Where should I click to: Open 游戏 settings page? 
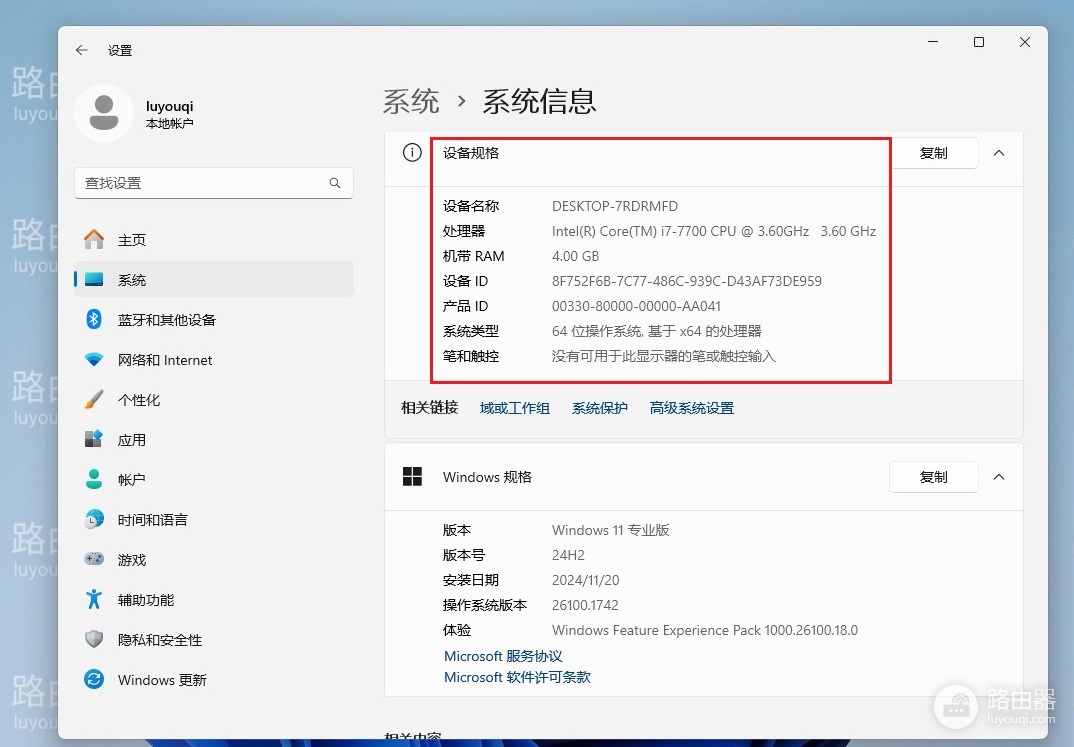pos(214,559)
